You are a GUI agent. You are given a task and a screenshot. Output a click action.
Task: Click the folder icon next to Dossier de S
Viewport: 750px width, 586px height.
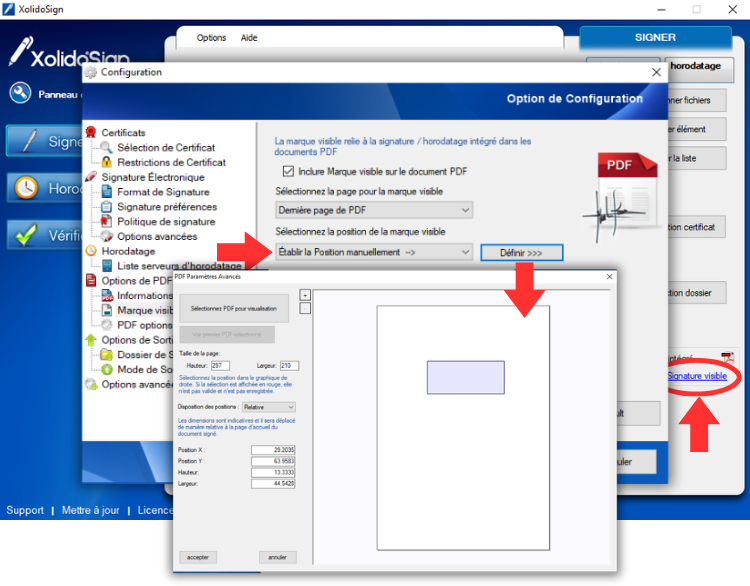point(107,354)
